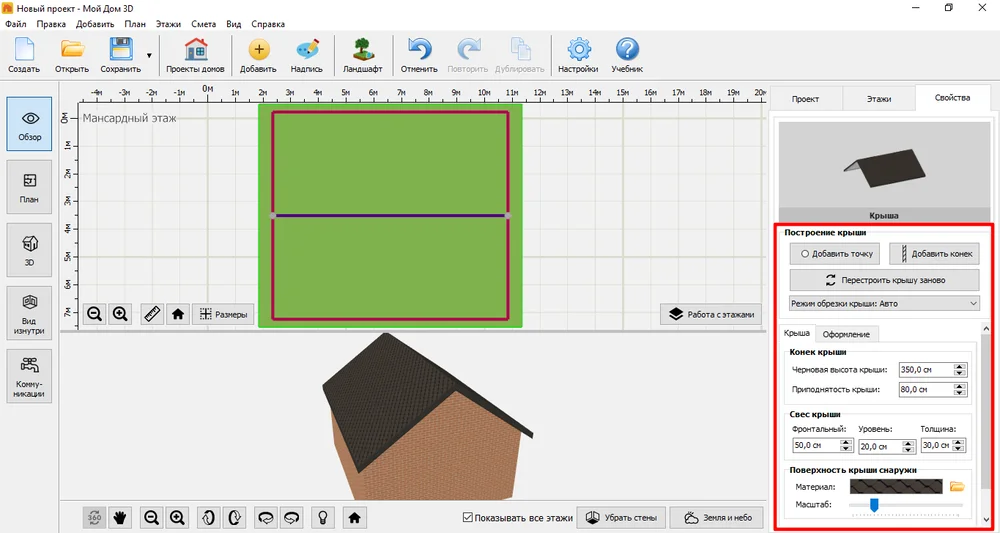Open the Ландшафт landscape tool

click(x=363, y=55)
